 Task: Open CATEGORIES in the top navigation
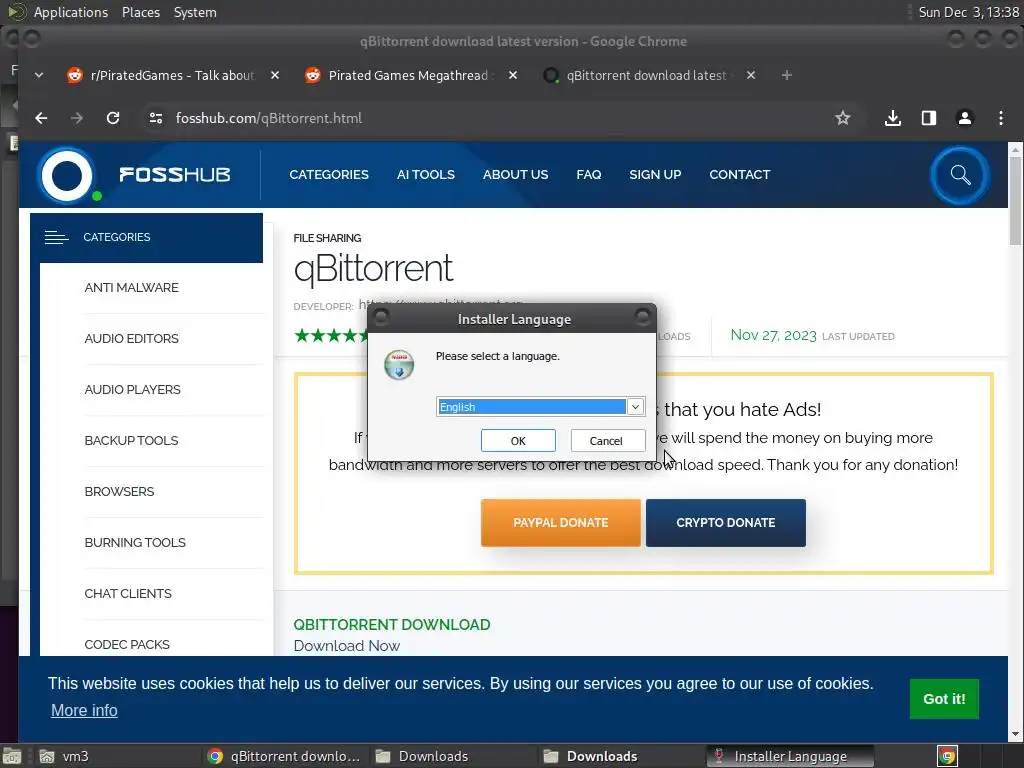[x=329, y=174]
